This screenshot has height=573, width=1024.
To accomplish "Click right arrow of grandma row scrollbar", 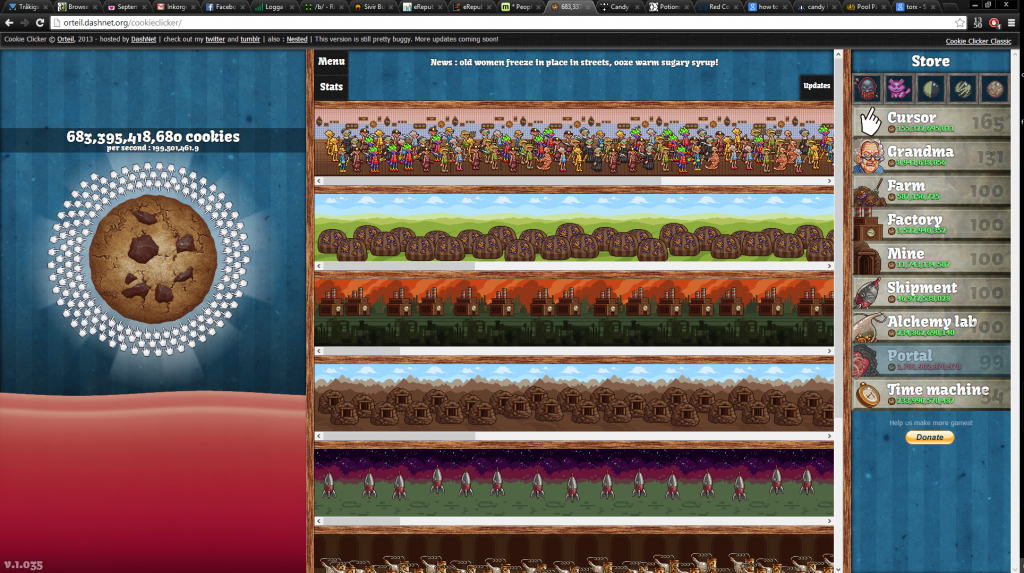I will tap(829, 181).
